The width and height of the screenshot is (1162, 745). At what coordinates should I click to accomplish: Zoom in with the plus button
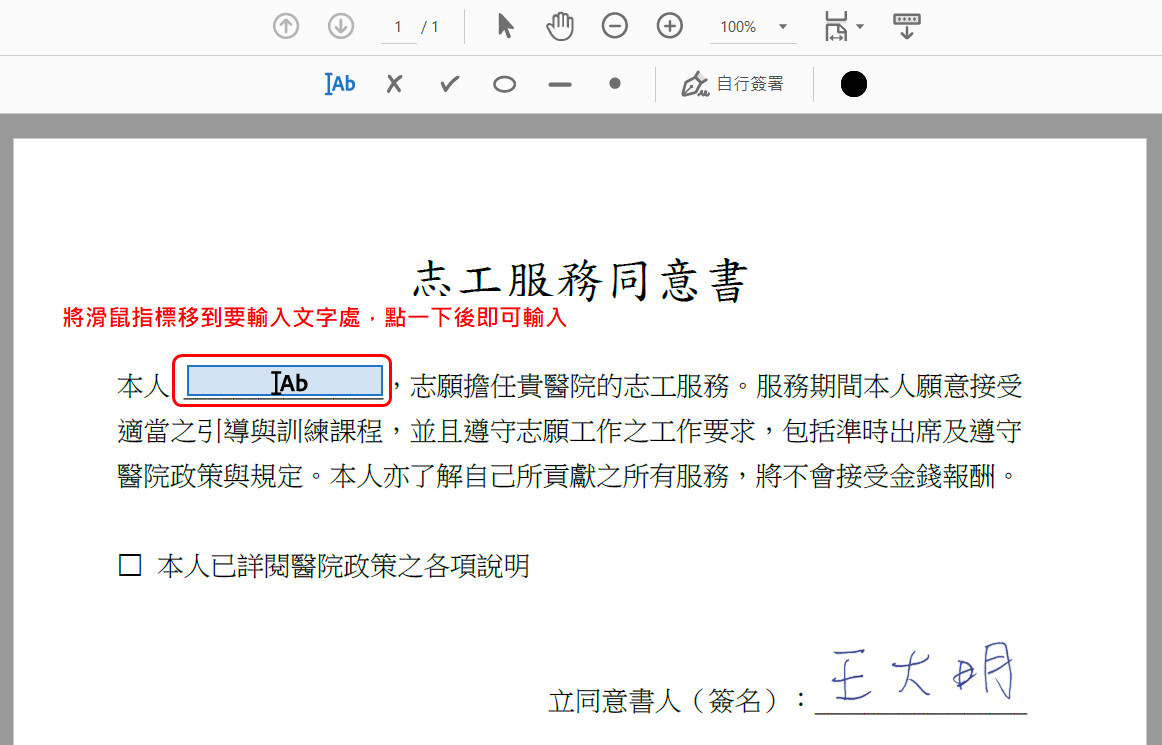point(669,27)
